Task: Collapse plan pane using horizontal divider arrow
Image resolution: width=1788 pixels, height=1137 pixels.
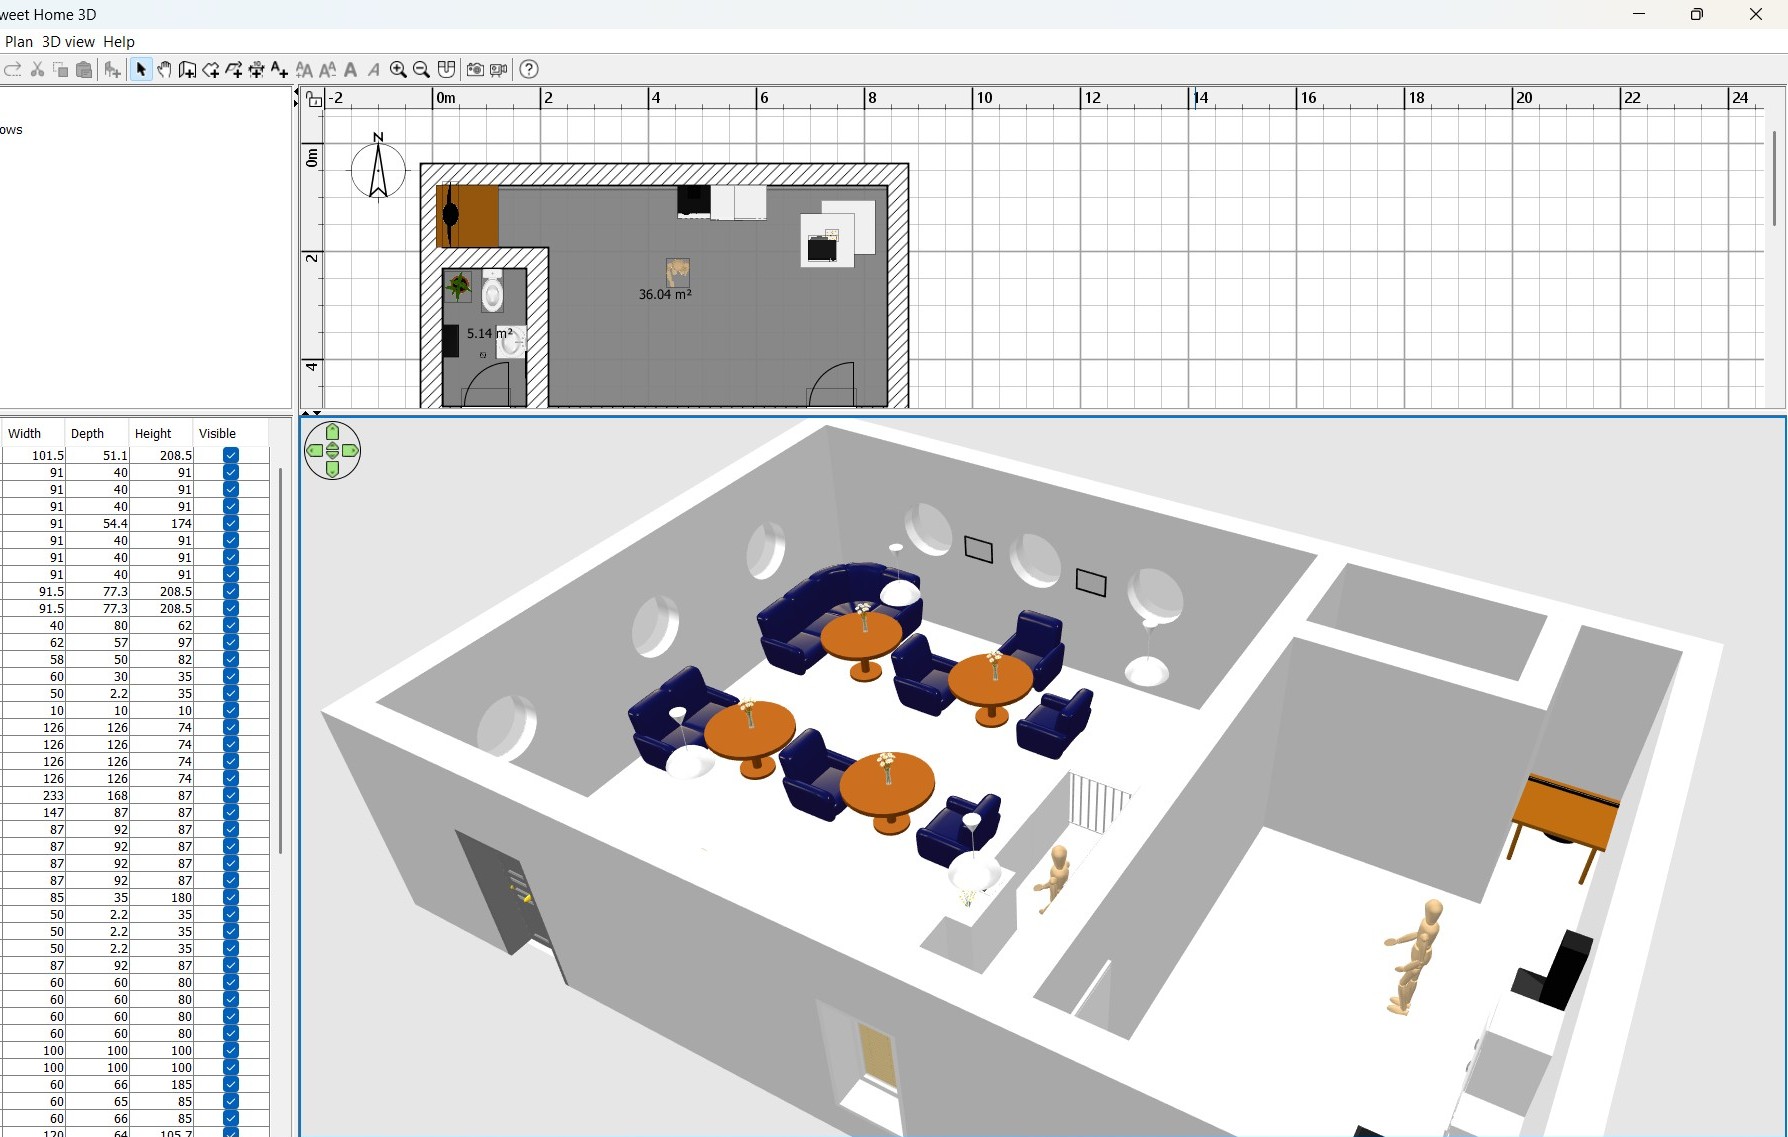Action: 306,412
